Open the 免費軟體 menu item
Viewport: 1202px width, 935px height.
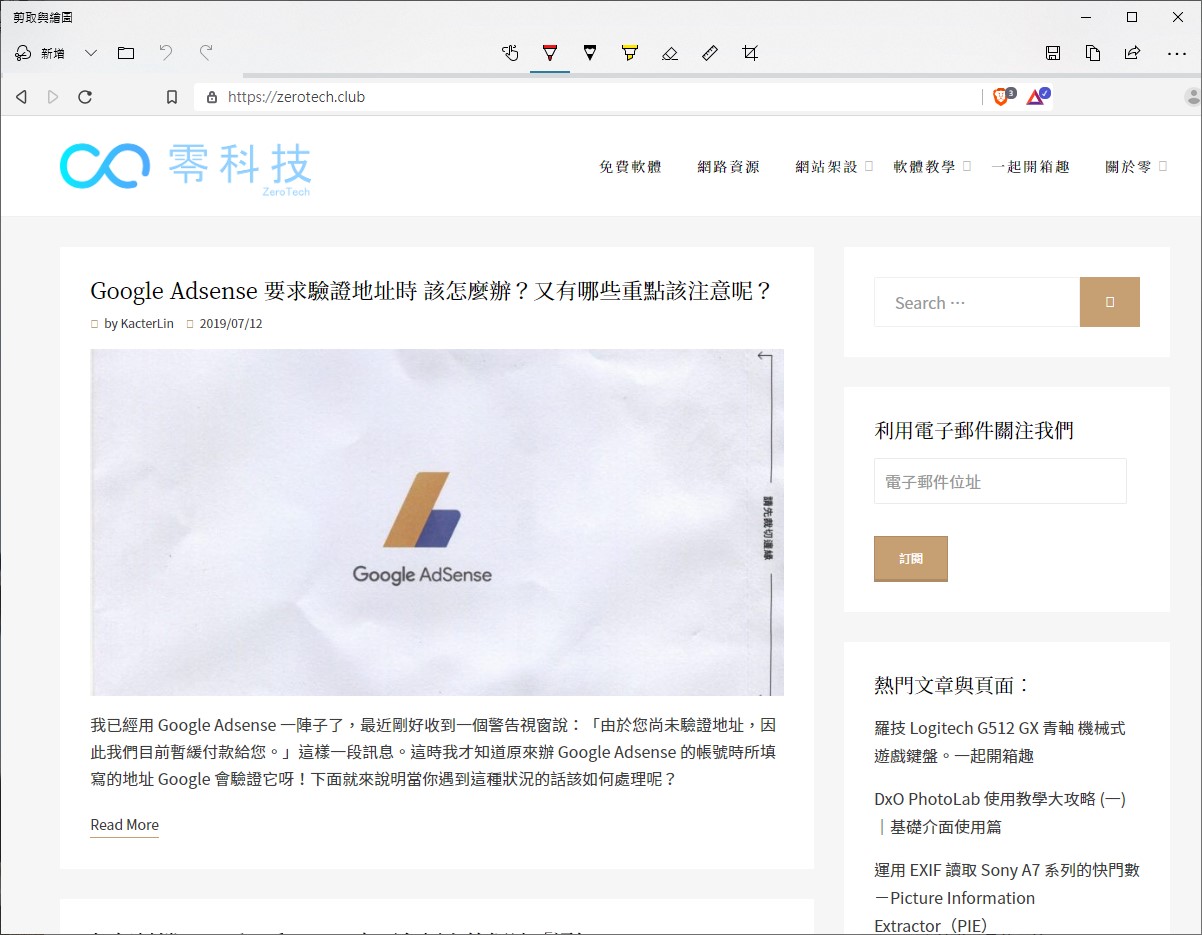[x=630, y=167]
